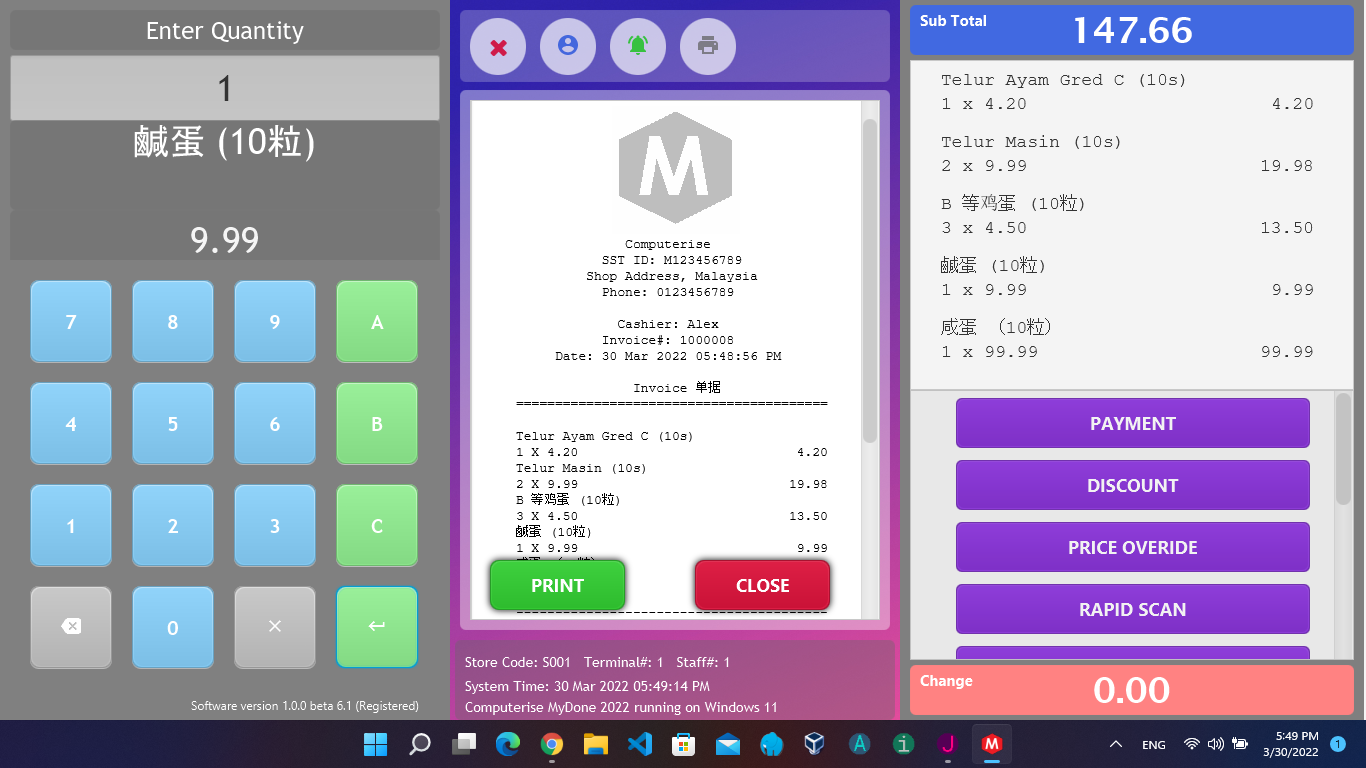Tap the gray multiply key on keypad
The height and width of the screenshot is (768, 1366).
point(275,627)
